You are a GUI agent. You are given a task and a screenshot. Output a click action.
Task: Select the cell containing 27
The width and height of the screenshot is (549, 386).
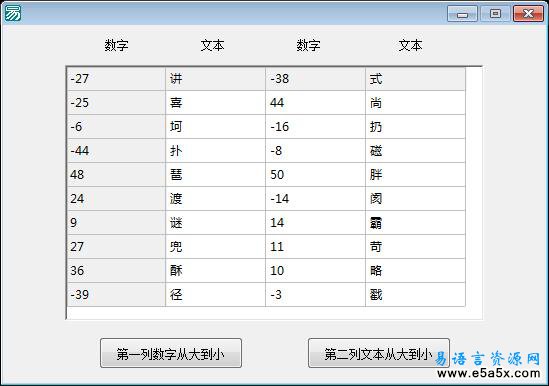[116, 247]
